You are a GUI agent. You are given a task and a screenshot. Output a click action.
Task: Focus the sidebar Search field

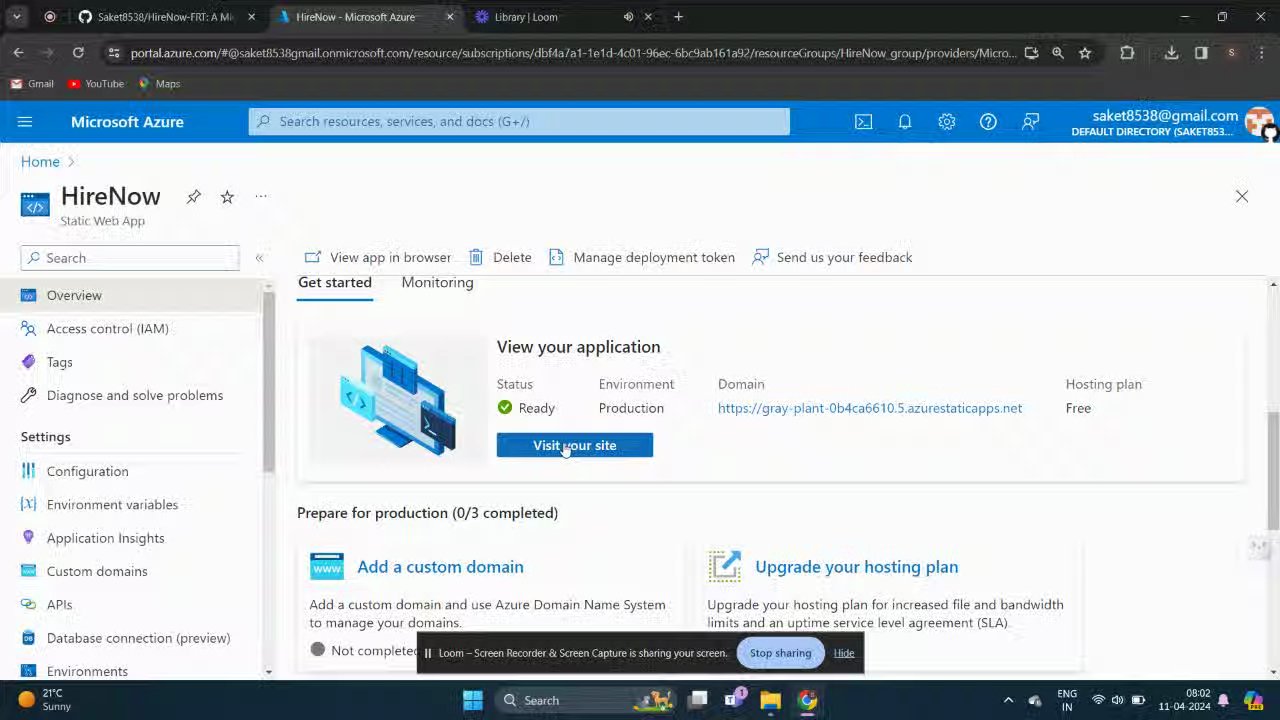[x=130, y=258]
